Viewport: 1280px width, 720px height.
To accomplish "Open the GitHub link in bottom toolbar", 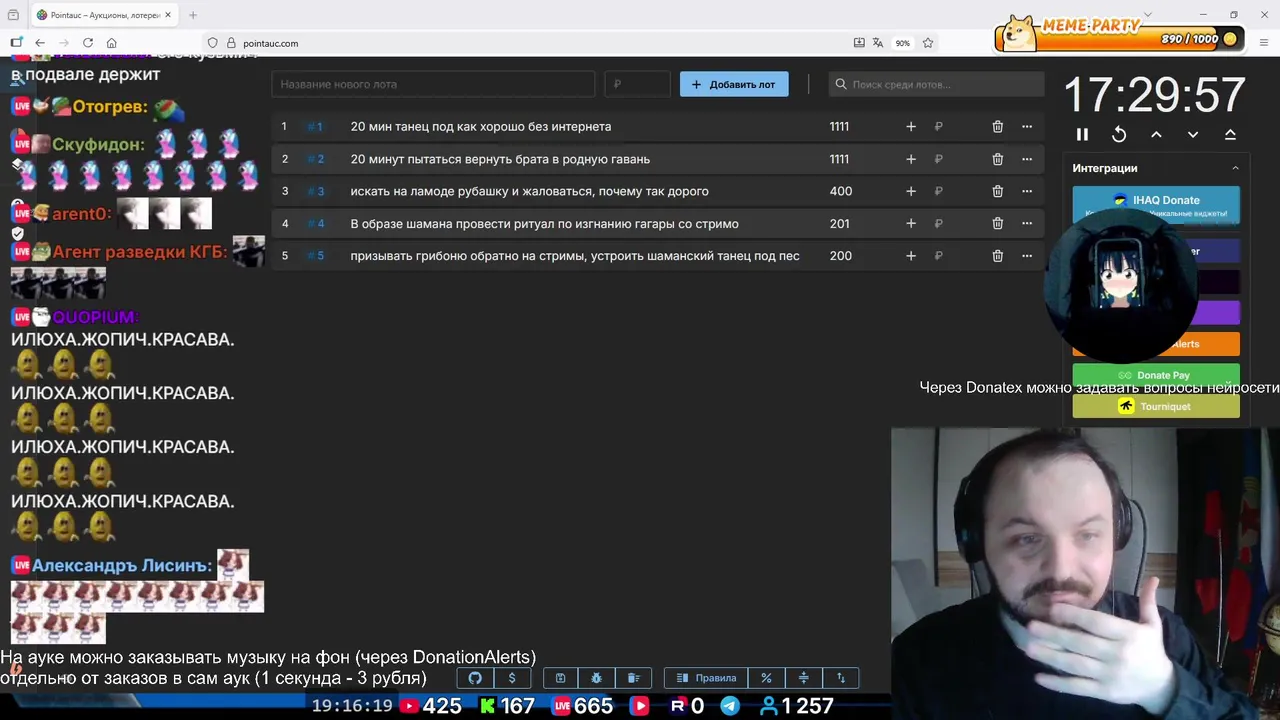I will click(x=475, y=678).
